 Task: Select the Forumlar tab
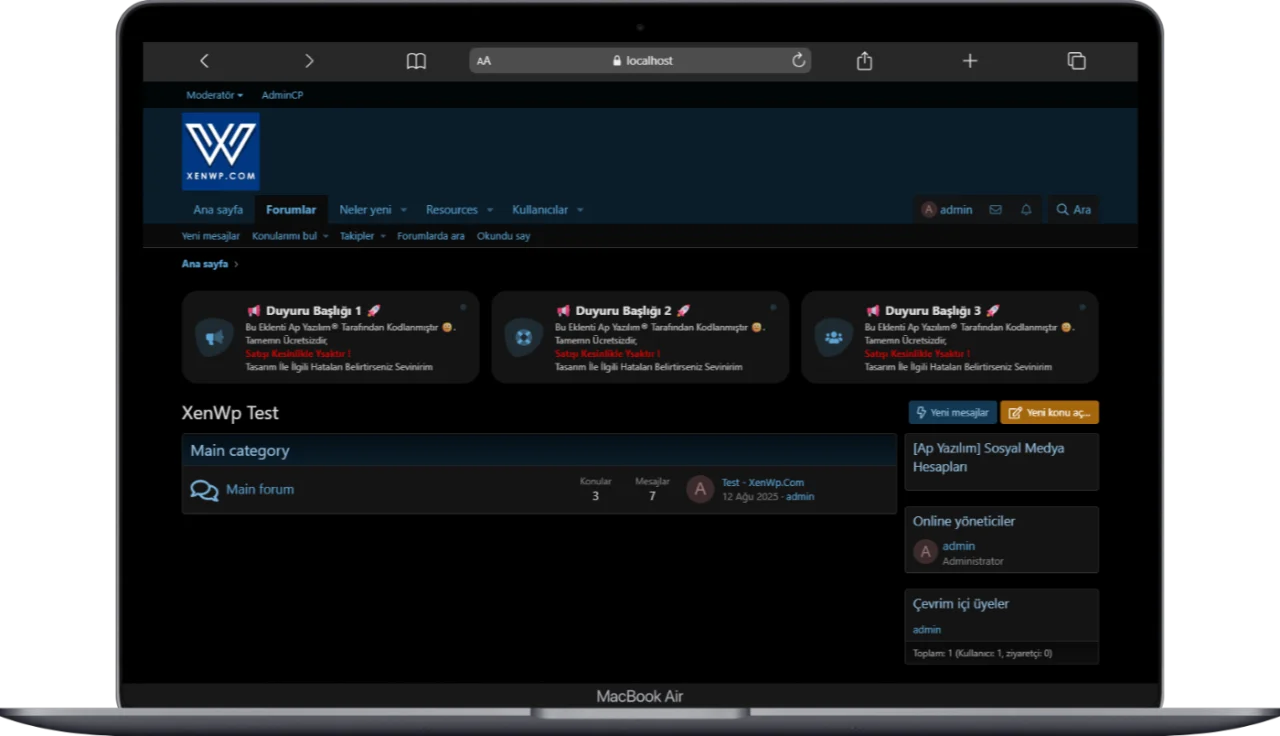click(291, 210)
